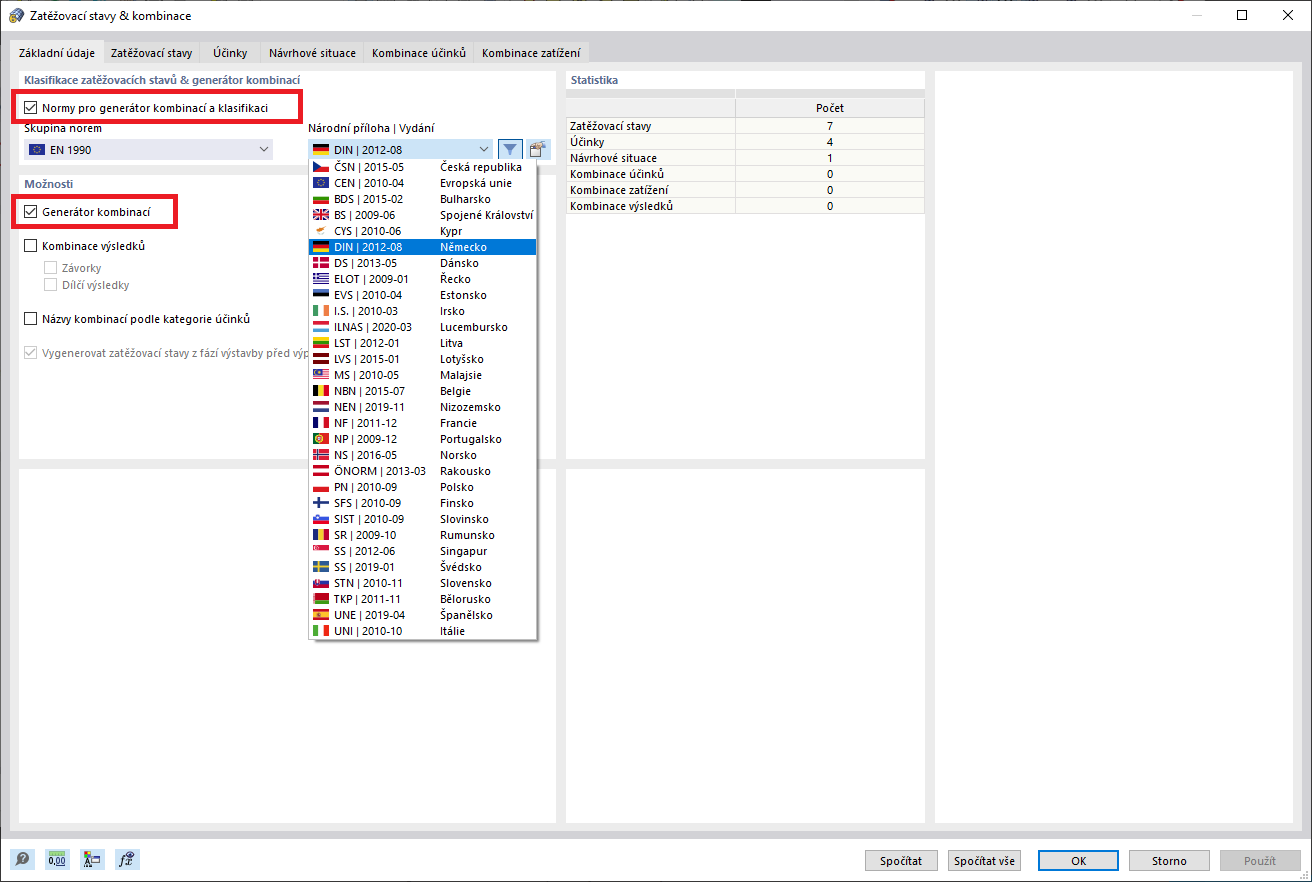Click the edit settings icon right of the funnel

tap(539, 149)
